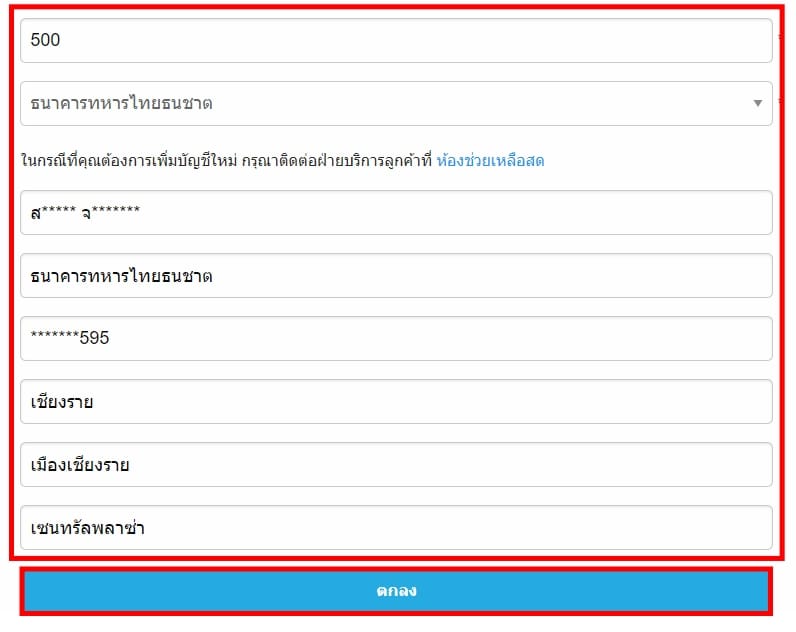Click the province field showing เชียงราย
The image size is (796, 632).
(396, 402)
